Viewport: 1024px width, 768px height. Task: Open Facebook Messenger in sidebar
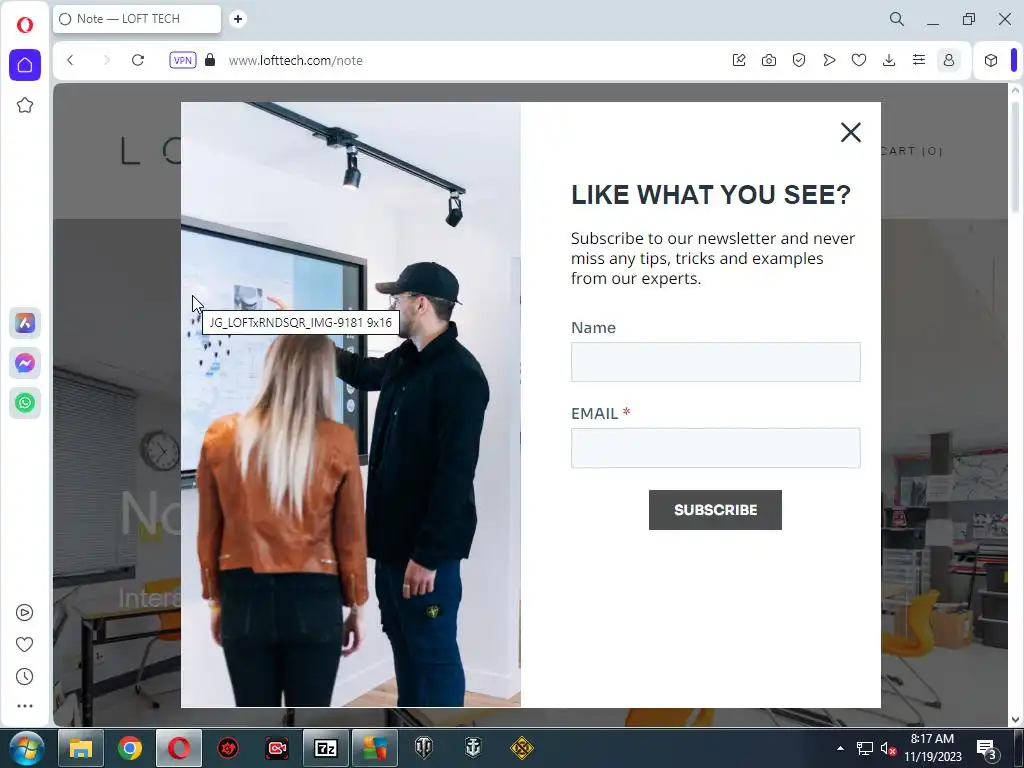(25, 363)
